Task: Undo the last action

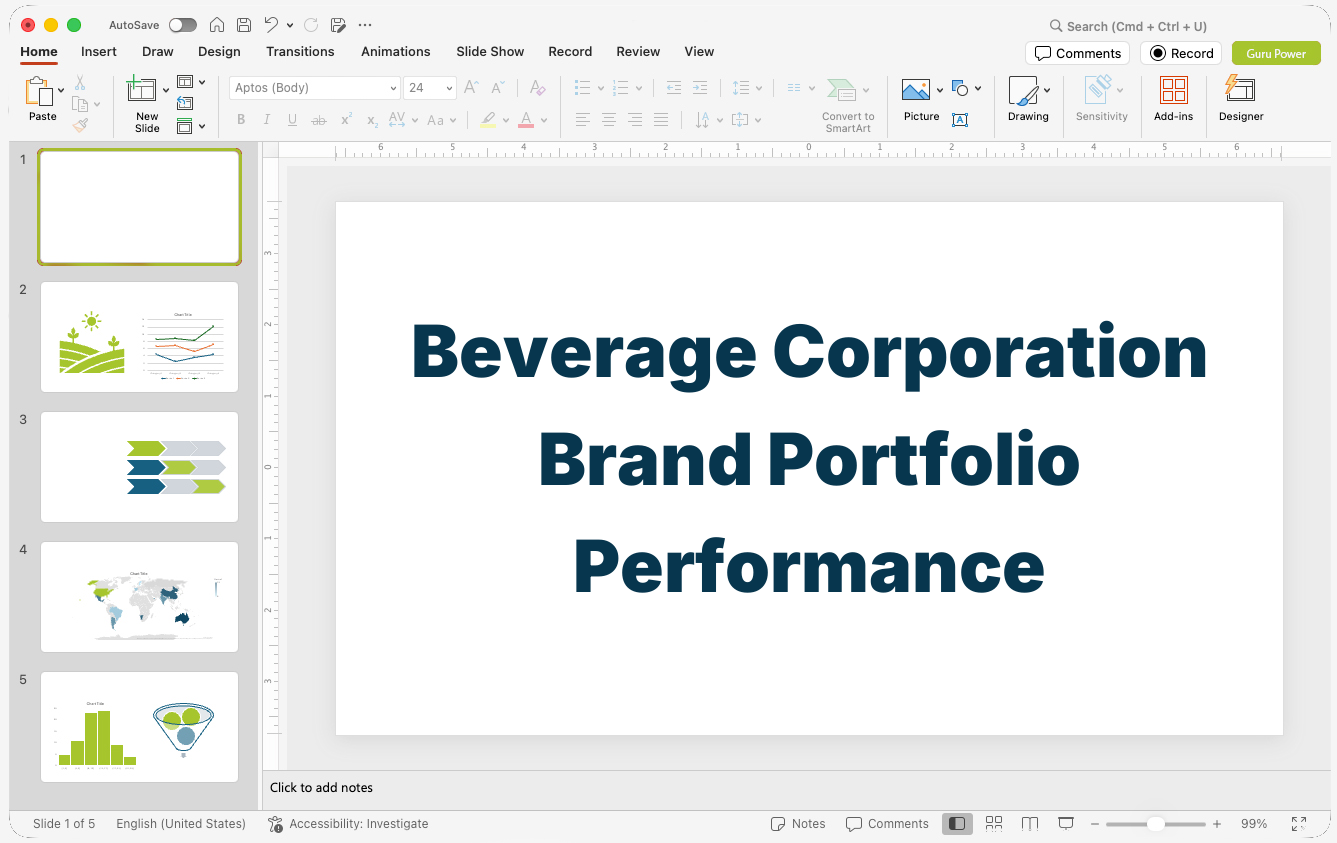Action: [x=271, y=25]
